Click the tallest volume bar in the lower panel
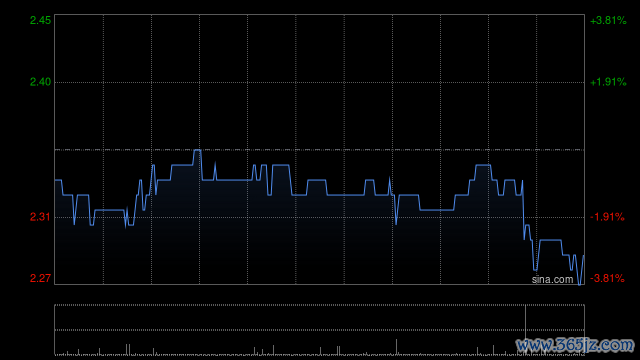640x360 pixels. [x=525, y=329]
